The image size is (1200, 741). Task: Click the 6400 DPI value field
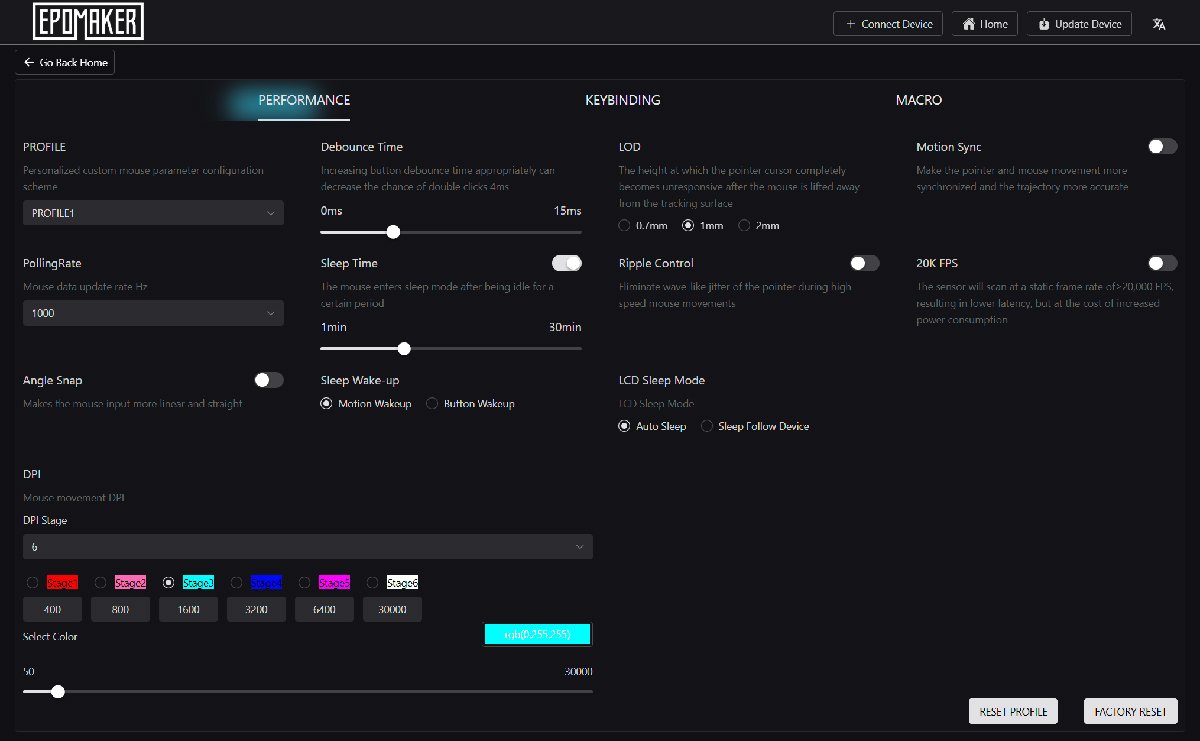pyautogui.click(x=324, y=609)
